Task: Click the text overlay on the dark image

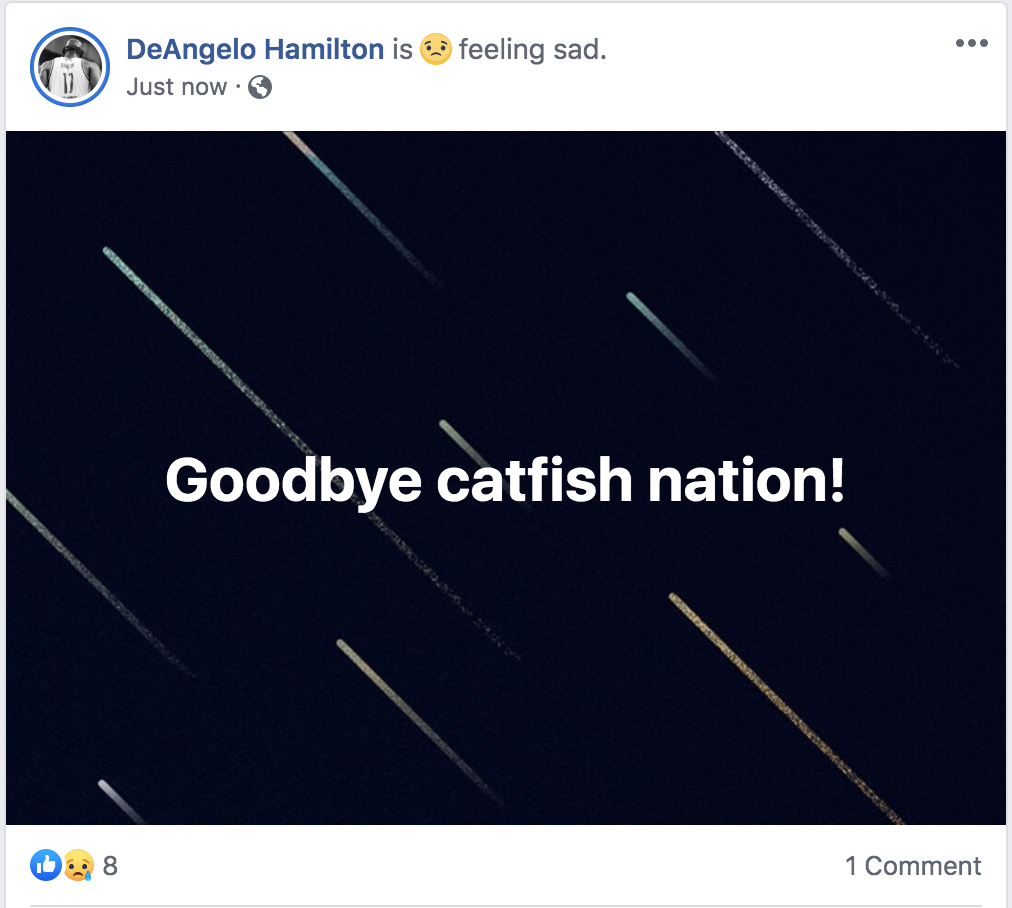Action: coord(506,481)
